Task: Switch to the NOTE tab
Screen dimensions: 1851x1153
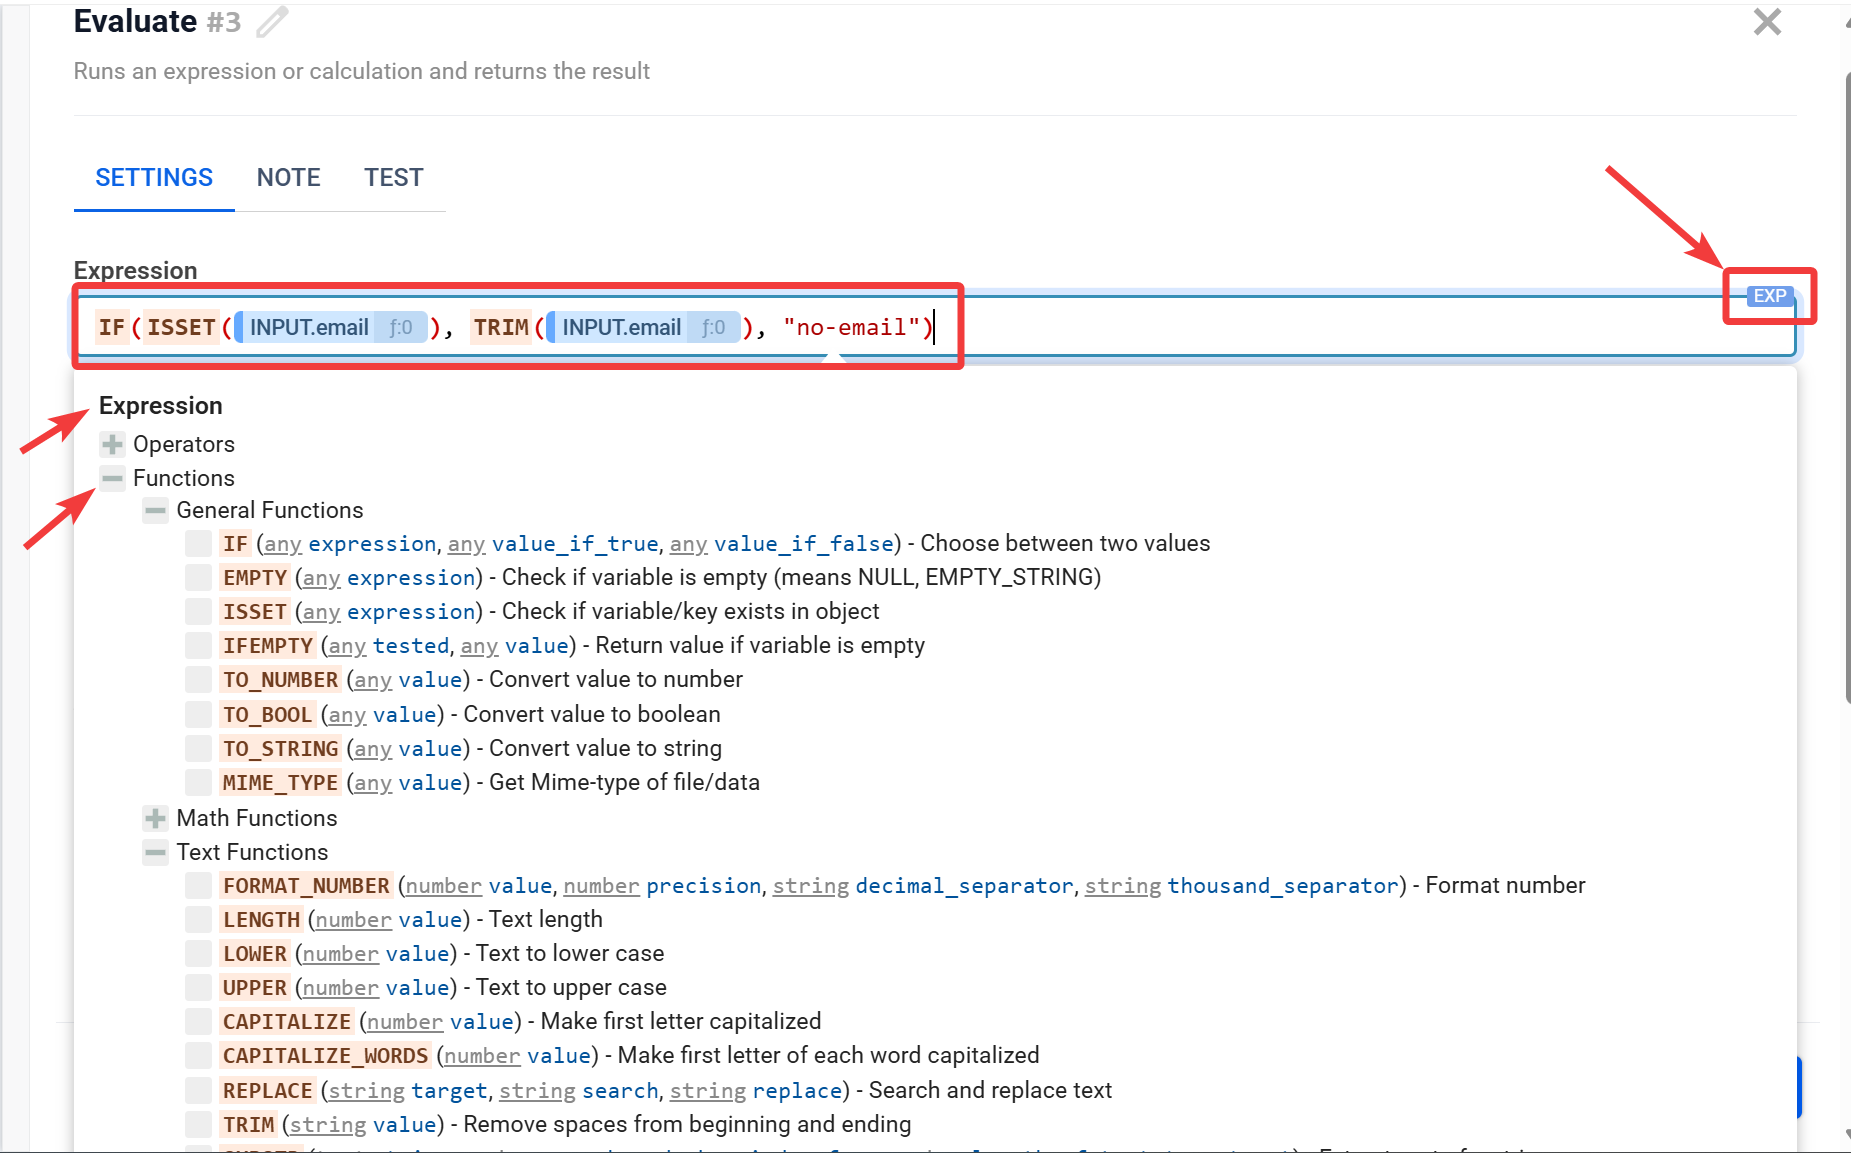Action: (288, 178)
